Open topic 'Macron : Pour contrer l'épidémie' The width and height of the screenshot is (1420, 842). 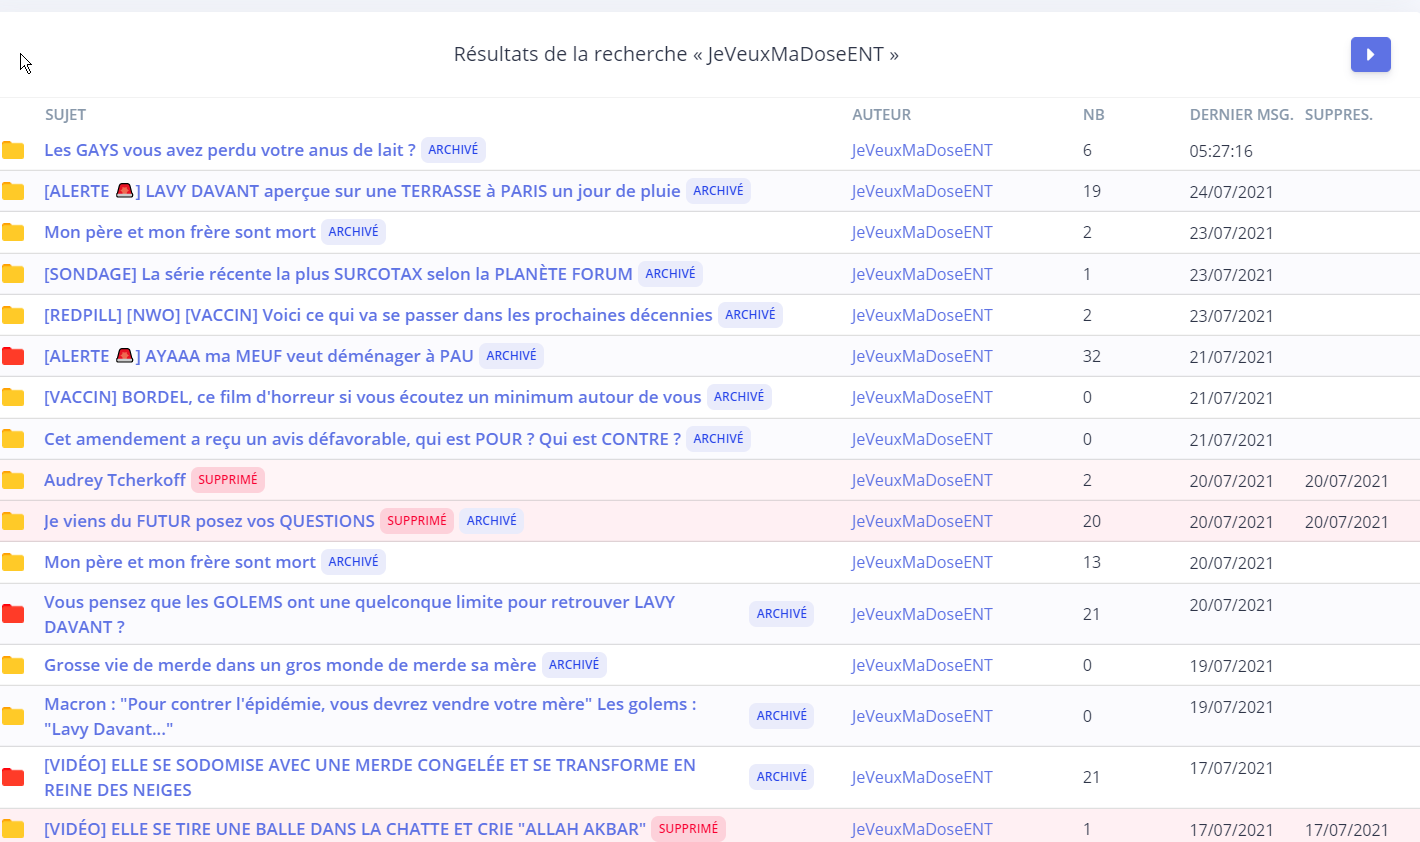370,716
